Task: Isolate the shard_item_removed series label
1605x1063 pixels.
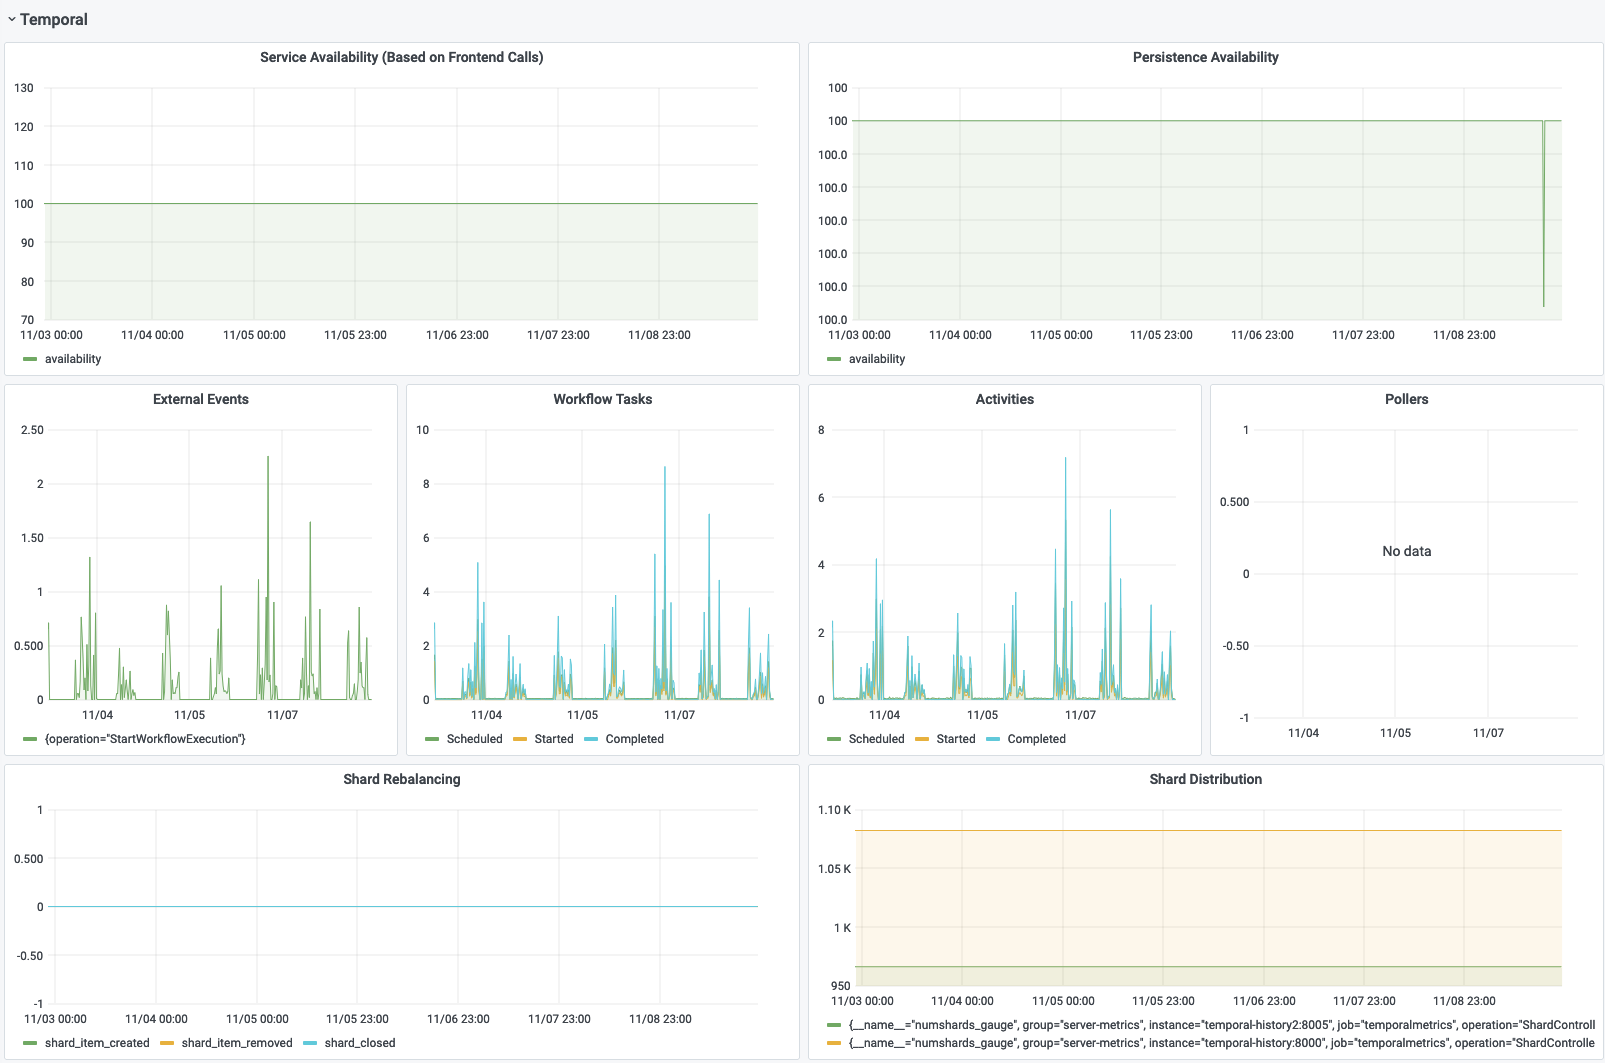Action: 237,1043
